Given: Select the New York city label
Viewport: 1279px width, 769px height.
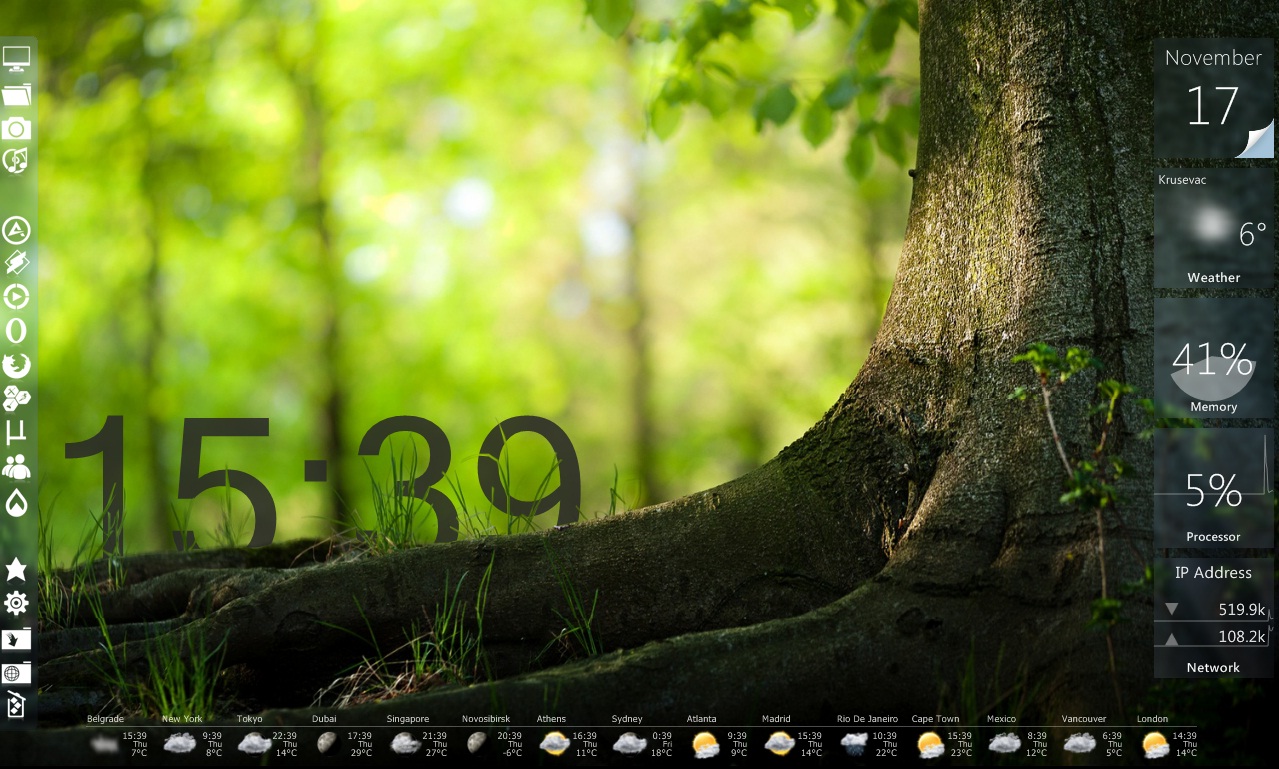Looking at the screenshot, I should tap(182, 719).
